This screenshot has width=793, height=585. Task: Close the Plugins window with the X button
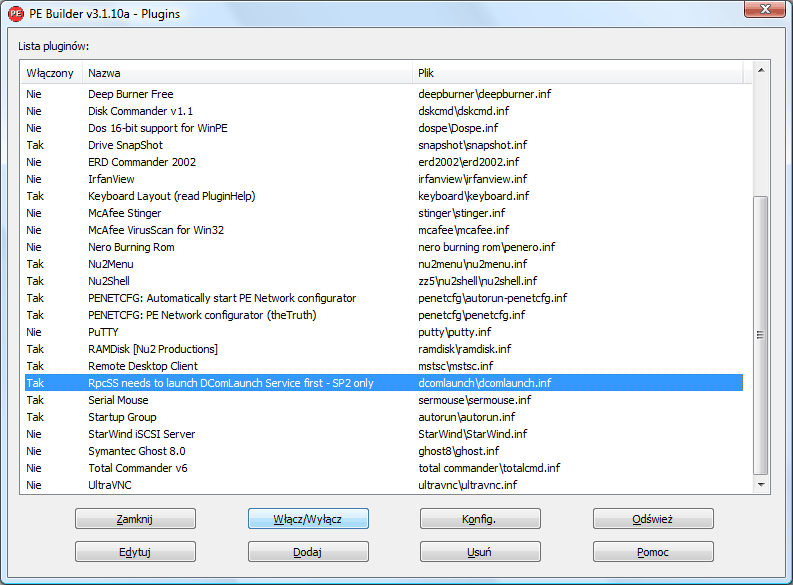(x=765, y=9)
